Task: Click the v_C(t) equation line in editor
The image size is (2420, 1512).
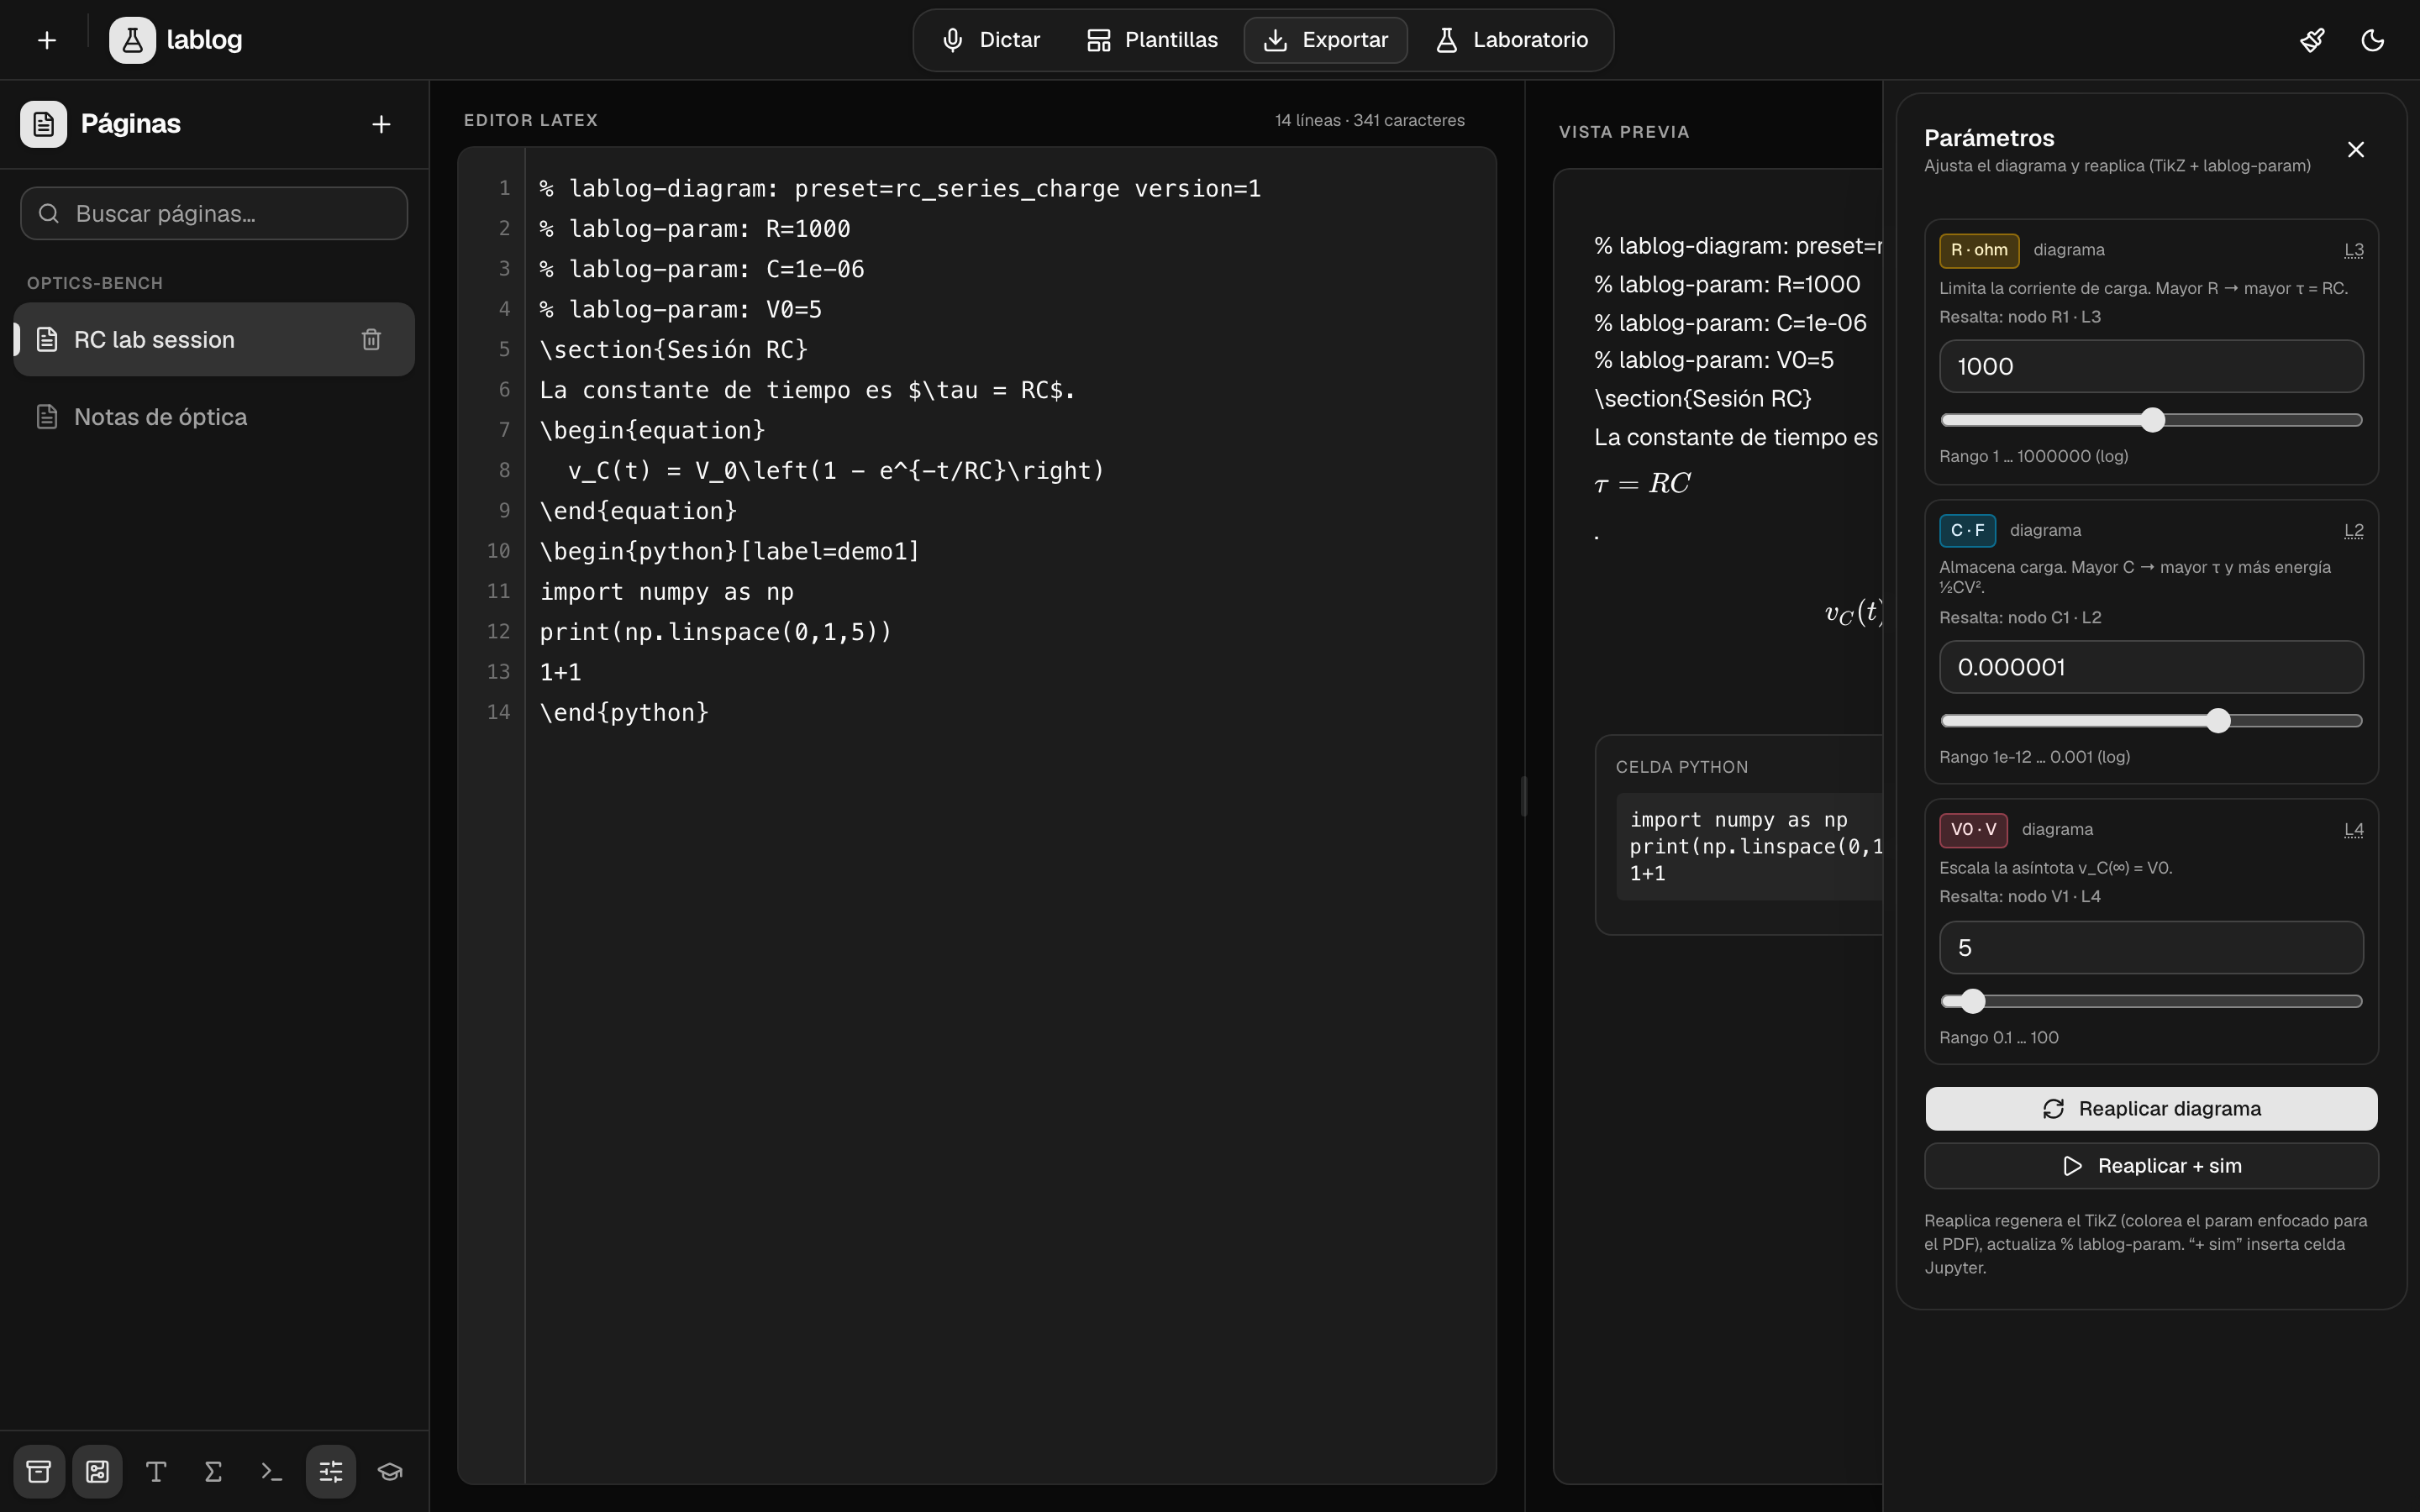Action: [x=836, y=470]
